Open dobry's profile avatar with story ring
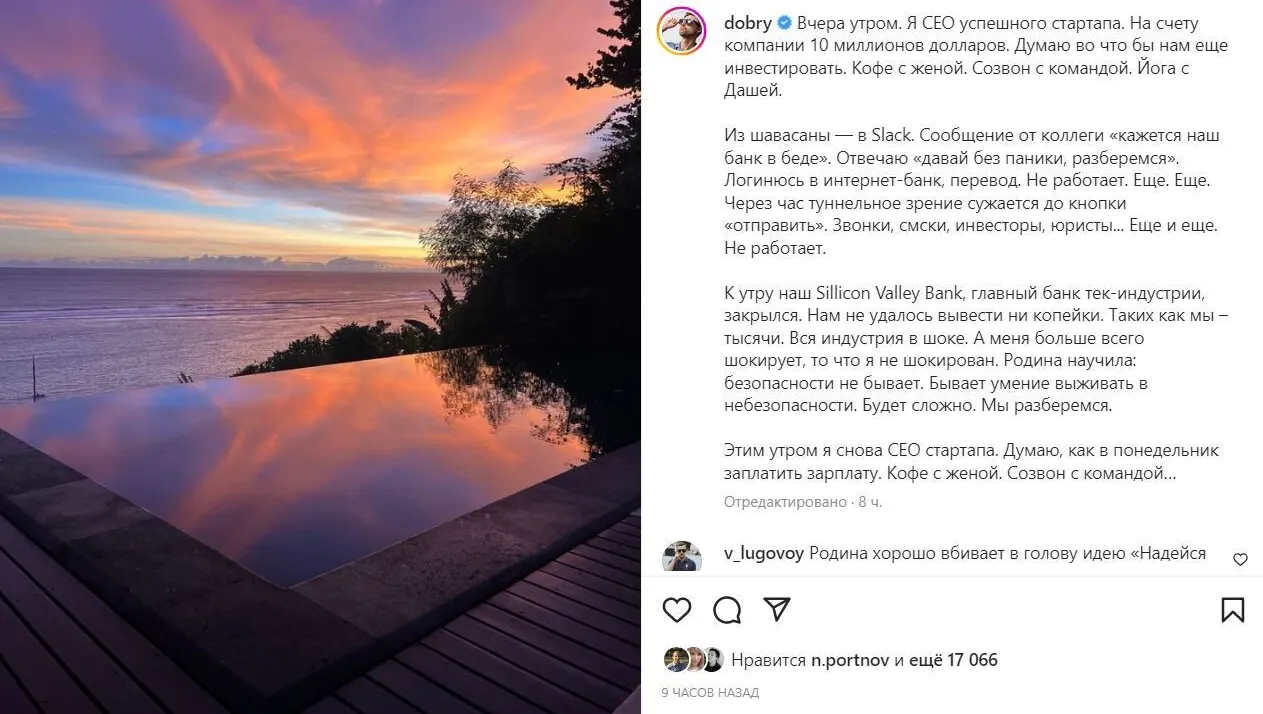This screenshot has height=714, width=1263. [x=681, y=30]
